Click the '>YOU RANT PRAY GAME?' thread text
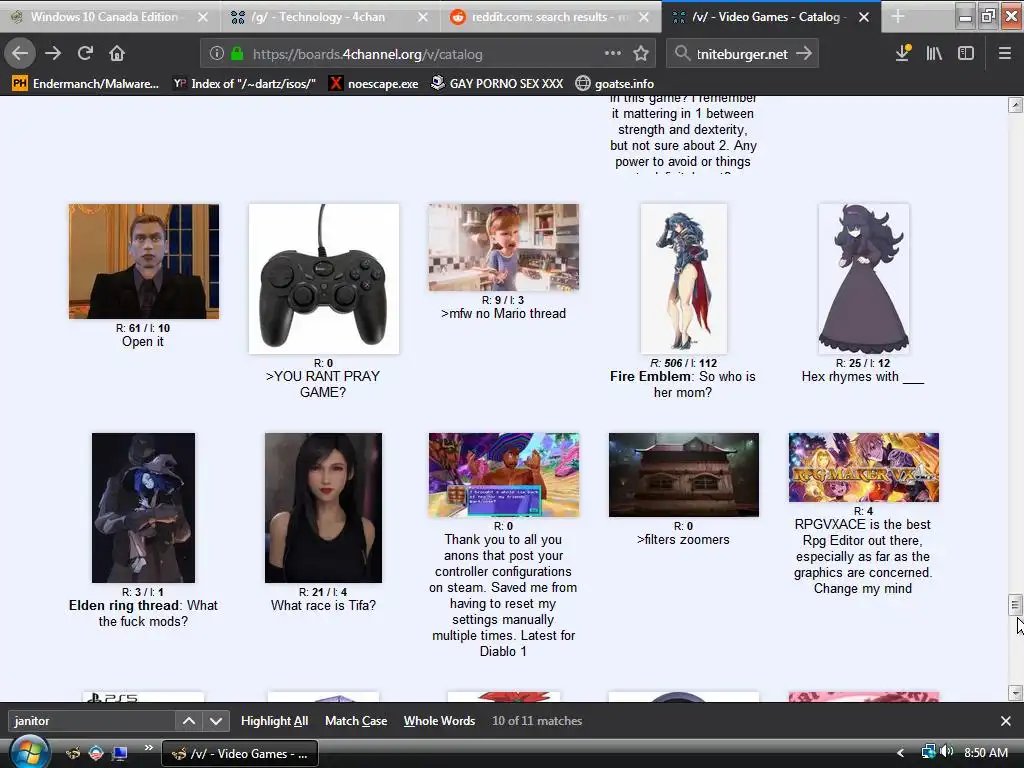The width and height of the screenshot is (1024, 768). (323, 384)
